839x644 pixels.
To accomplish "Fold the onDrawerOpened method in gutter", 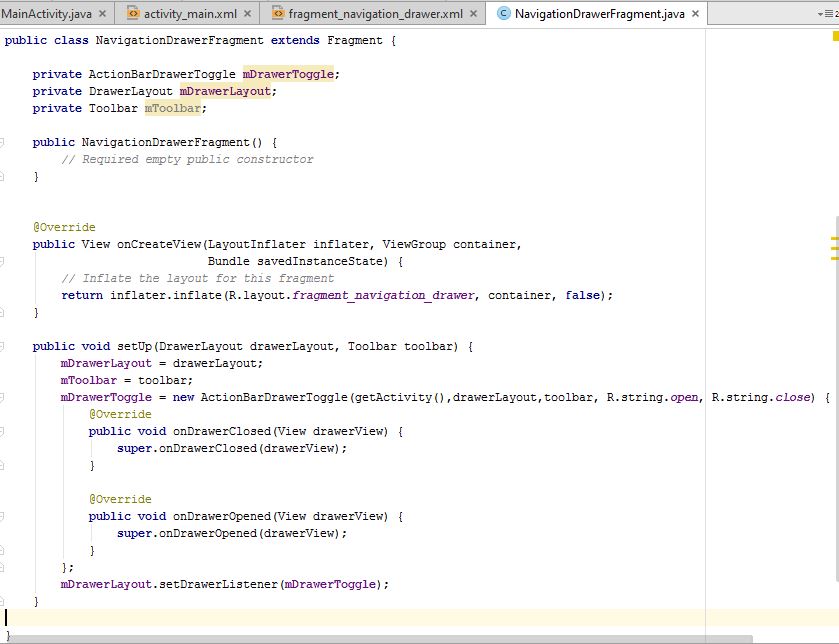I will point(3,516).
